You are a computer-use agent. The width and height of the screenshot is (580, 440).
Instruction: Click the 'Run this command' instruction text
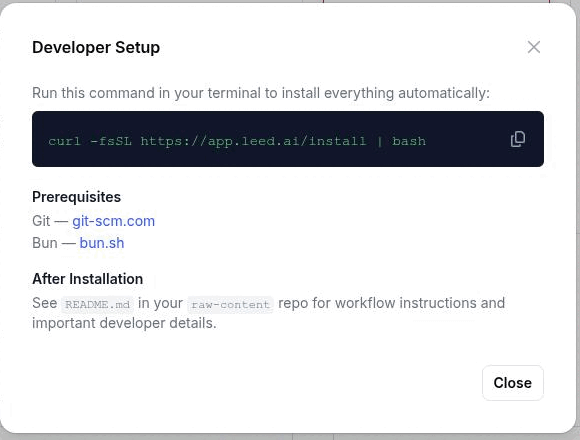261,93
